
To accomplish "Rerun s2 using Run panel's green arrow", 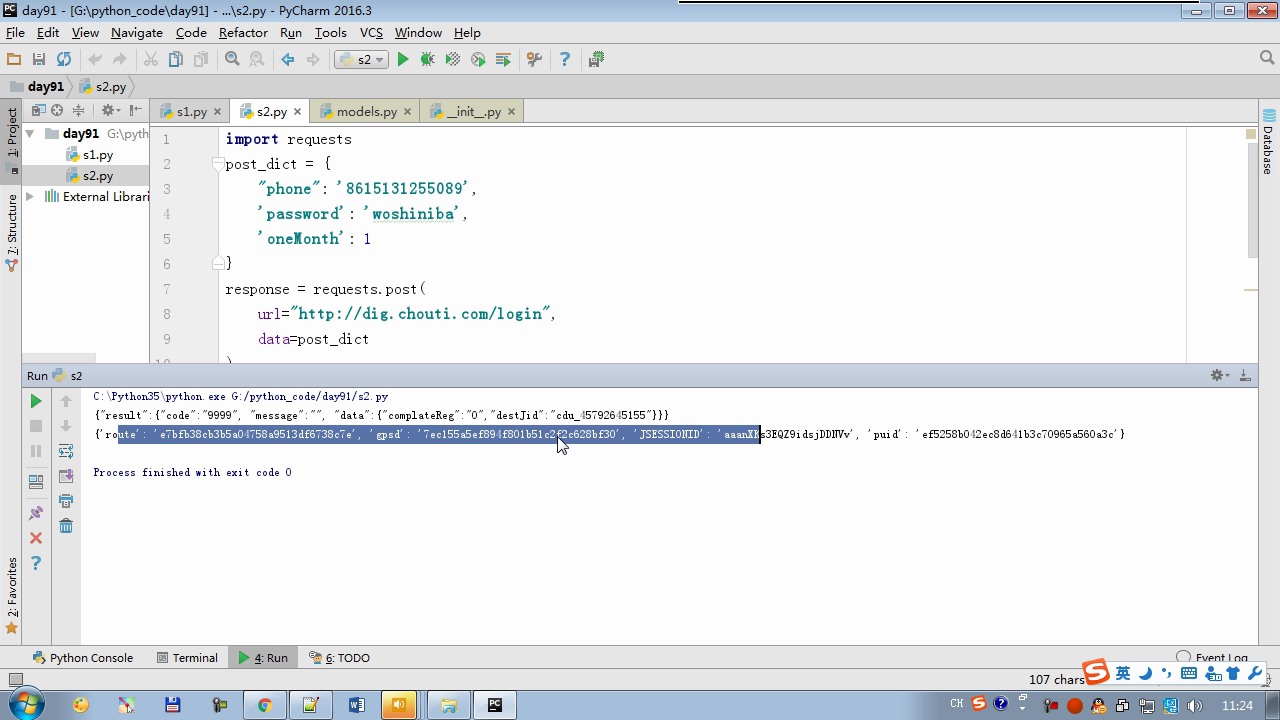I will (36, 401).
